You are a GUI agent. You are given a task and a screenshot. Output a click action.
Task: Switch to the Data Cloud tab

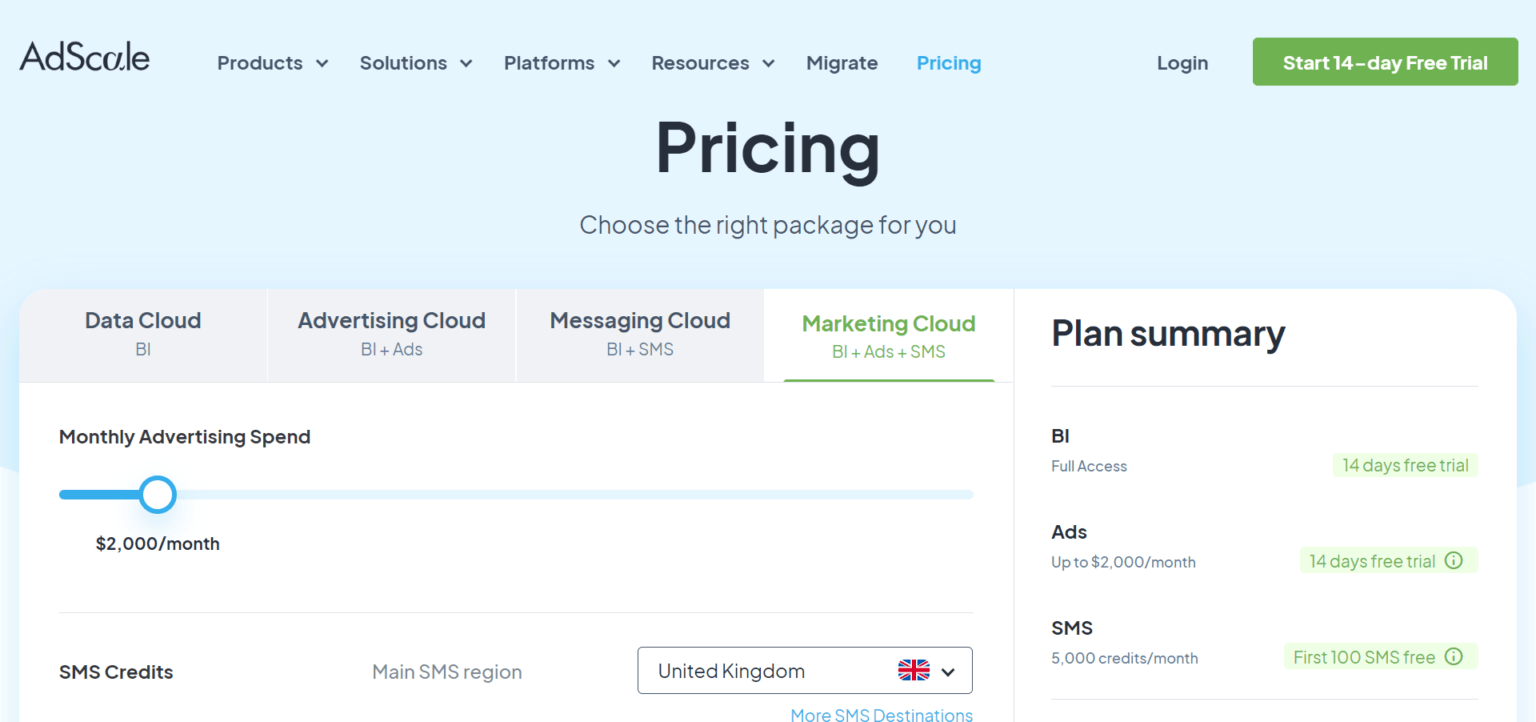pyautogui.click(x=142, y=334)
